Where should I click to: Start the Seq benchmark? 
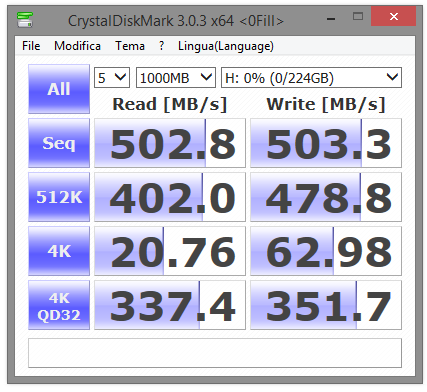tap(59, 143)
